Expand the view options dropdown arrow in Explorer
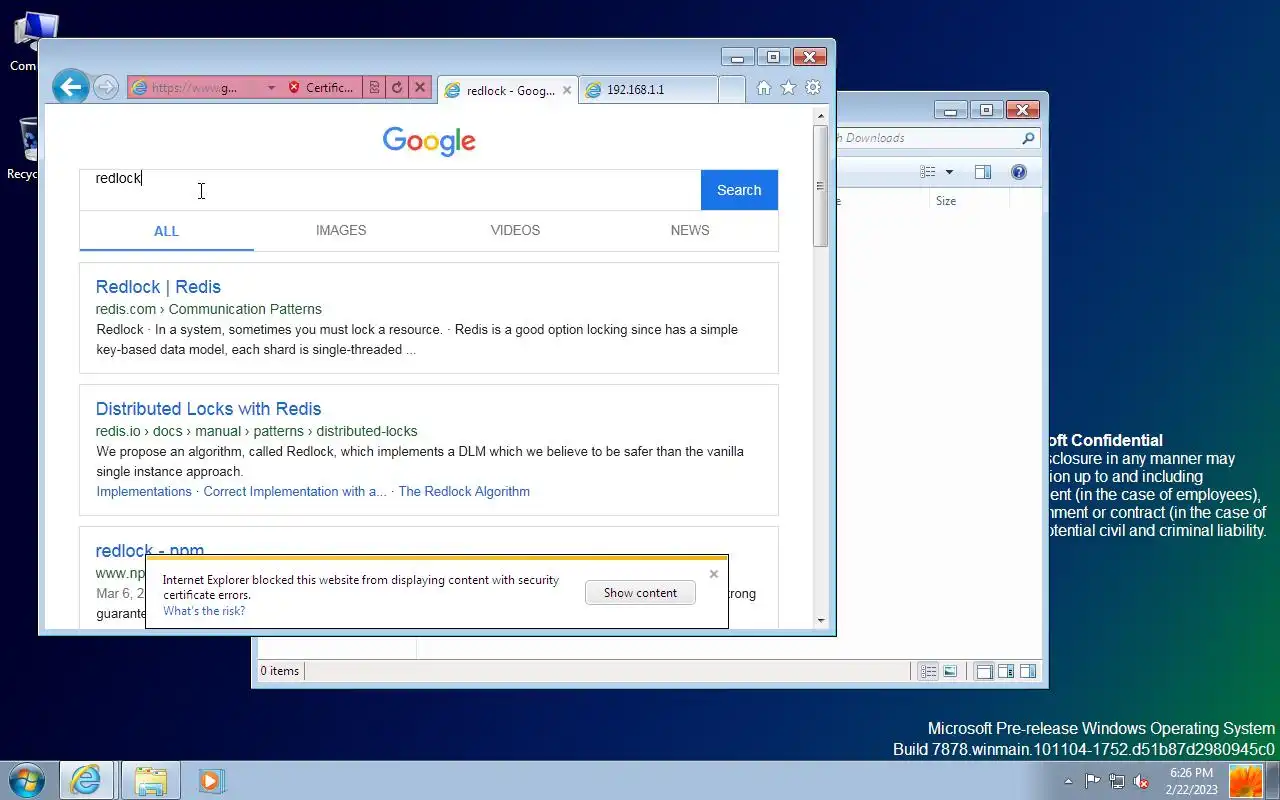Viewport: 1280px width, 800px height. pos(949,172)
